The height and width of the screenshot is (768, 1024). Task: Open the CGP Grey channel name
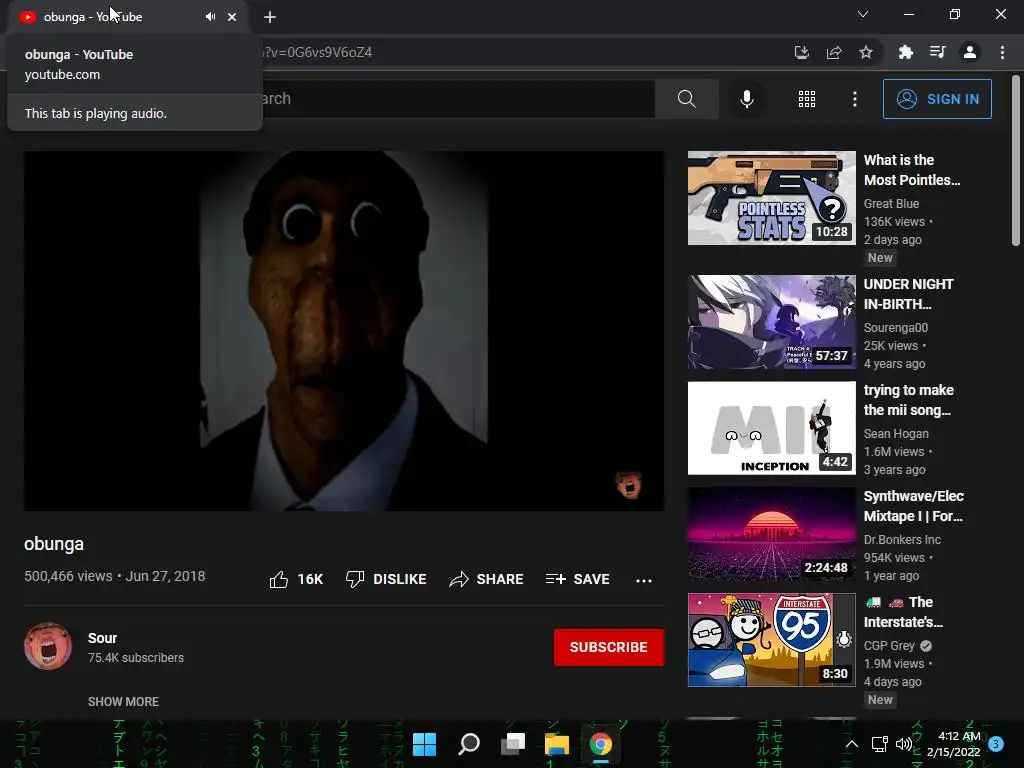click(889, 645)
